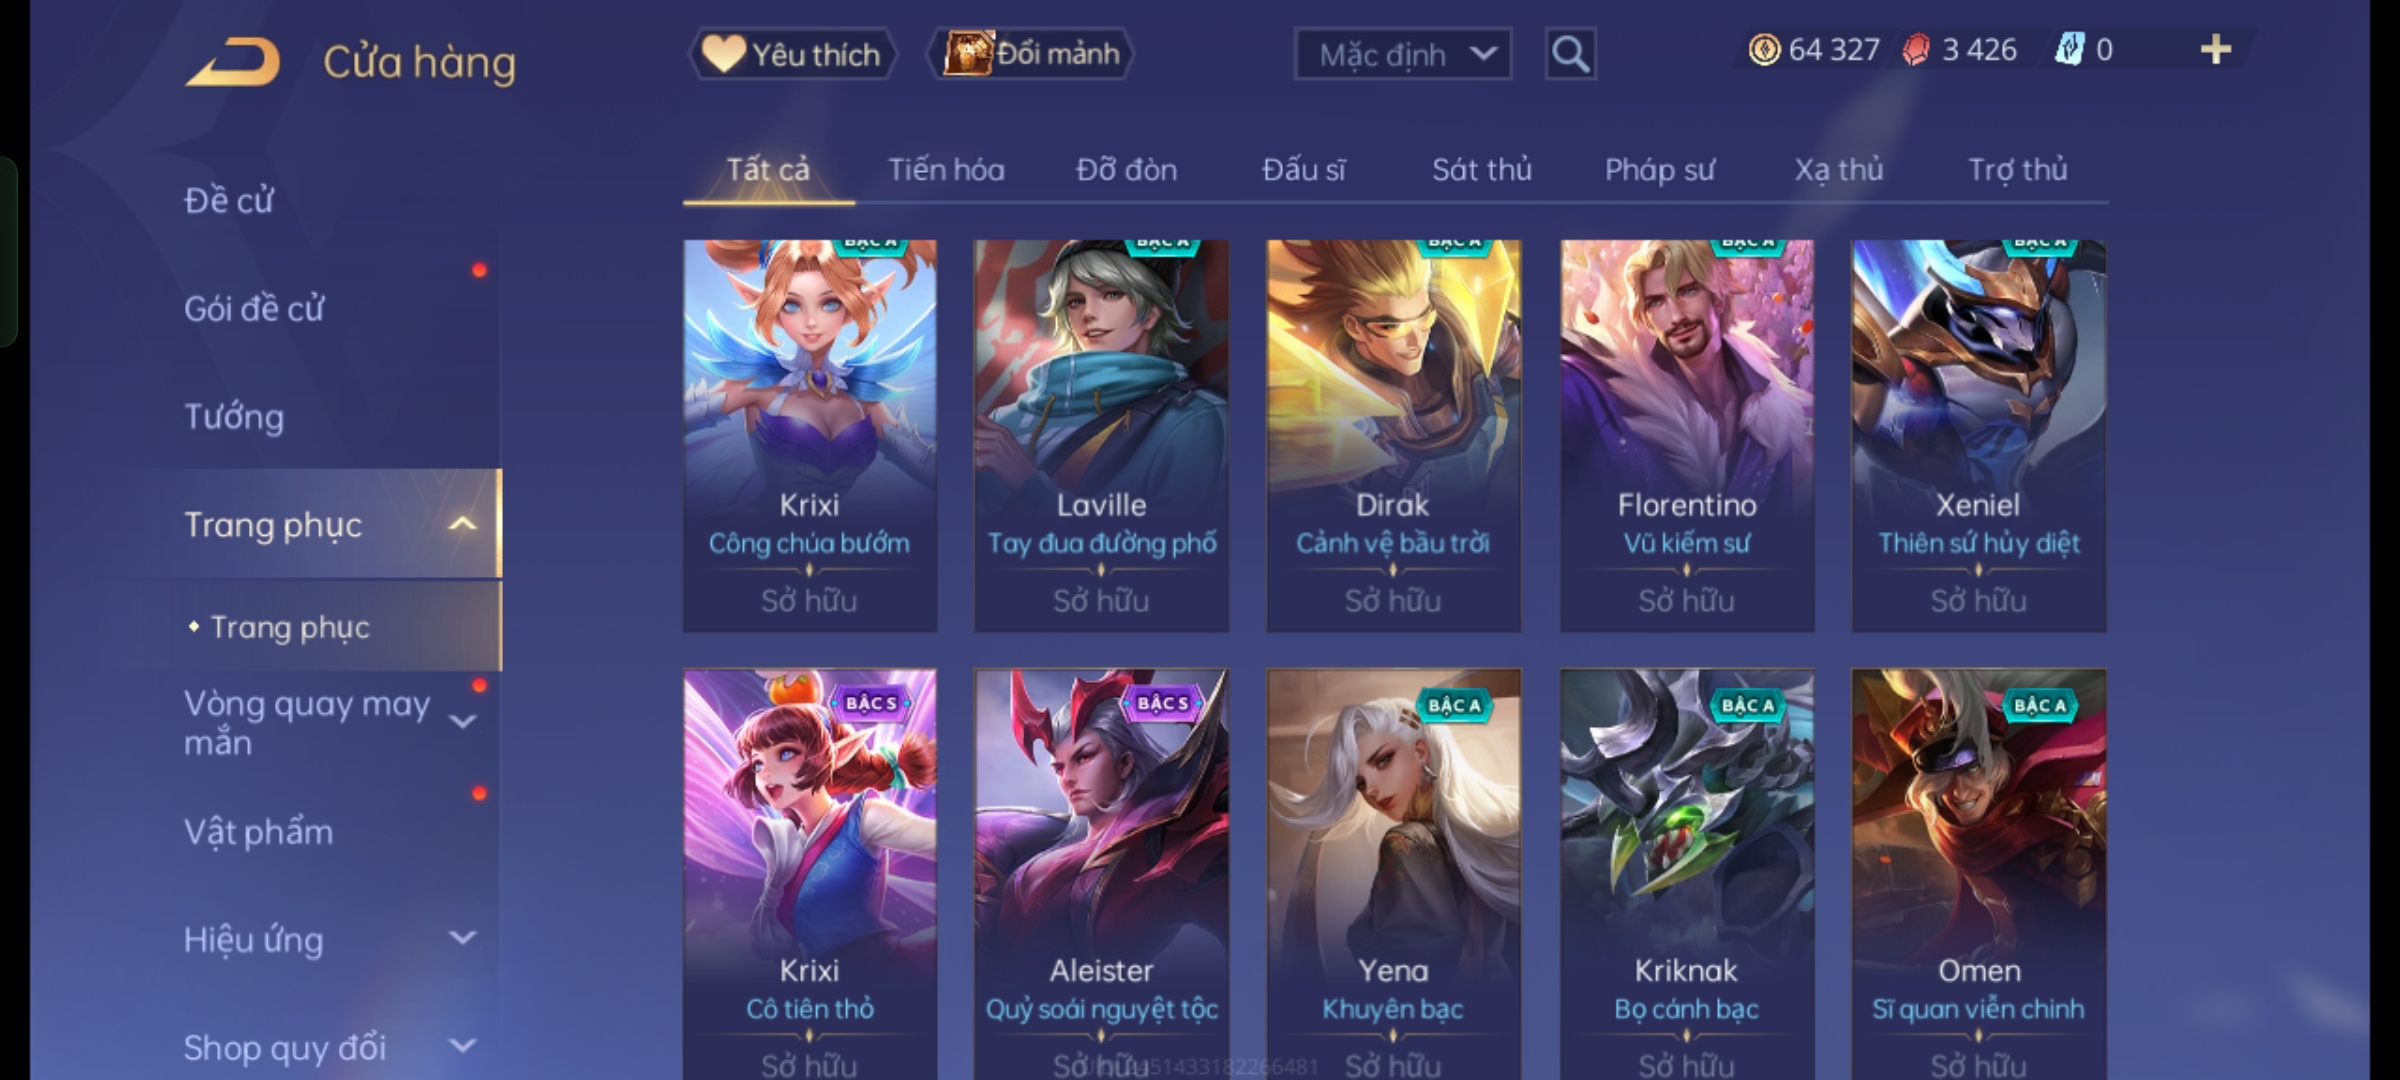Expand the Hiệu ứng sidebar section
The image size is (2400, 1080).
point(462,938)
